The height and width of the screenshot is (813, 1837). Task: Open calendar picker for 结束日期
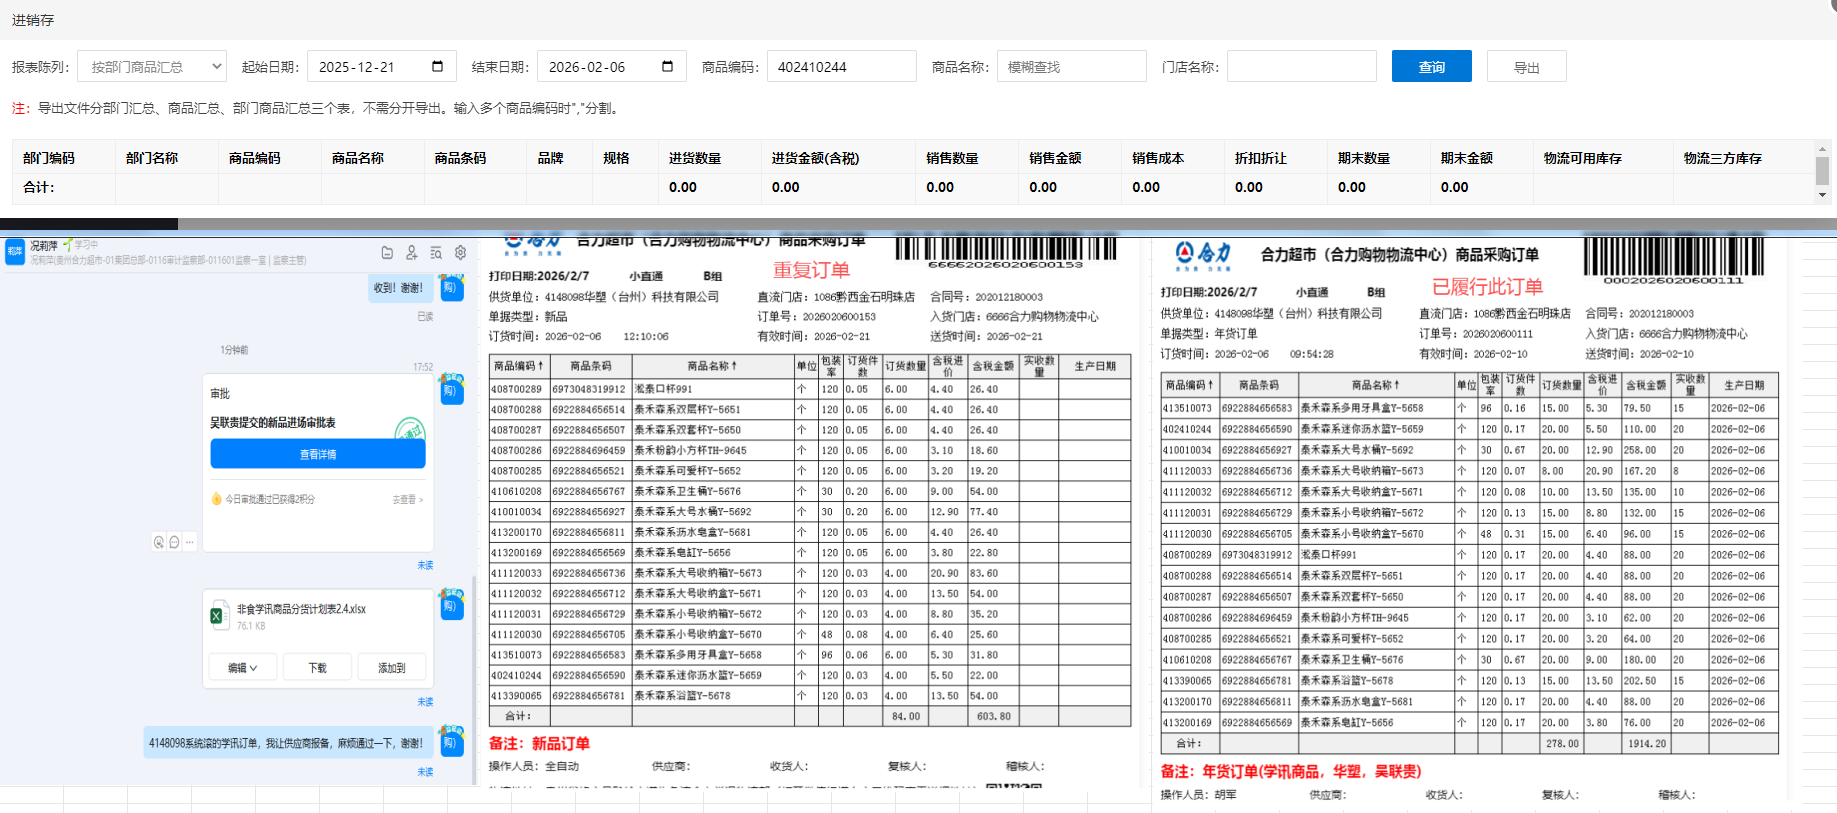click(667, 67)
